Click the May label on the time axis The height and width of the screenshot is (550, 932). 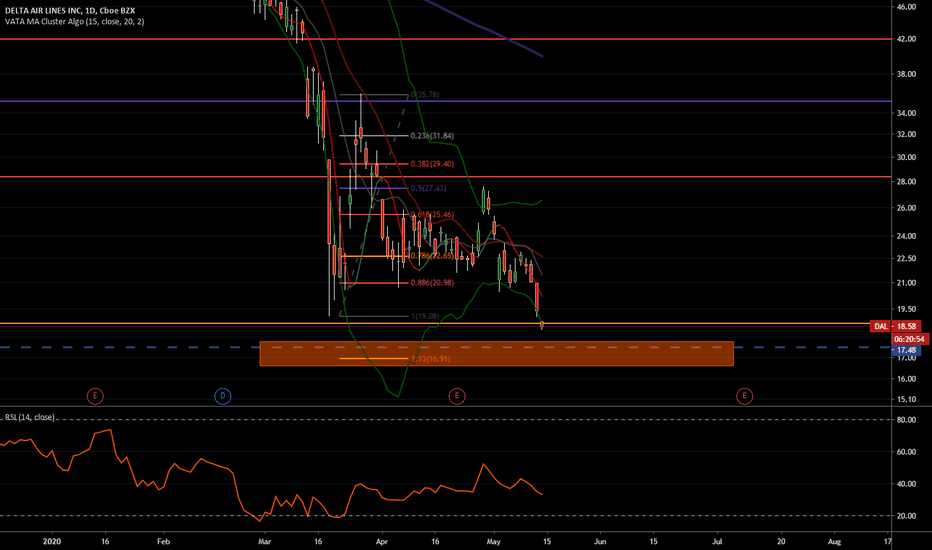coord(493,542)
